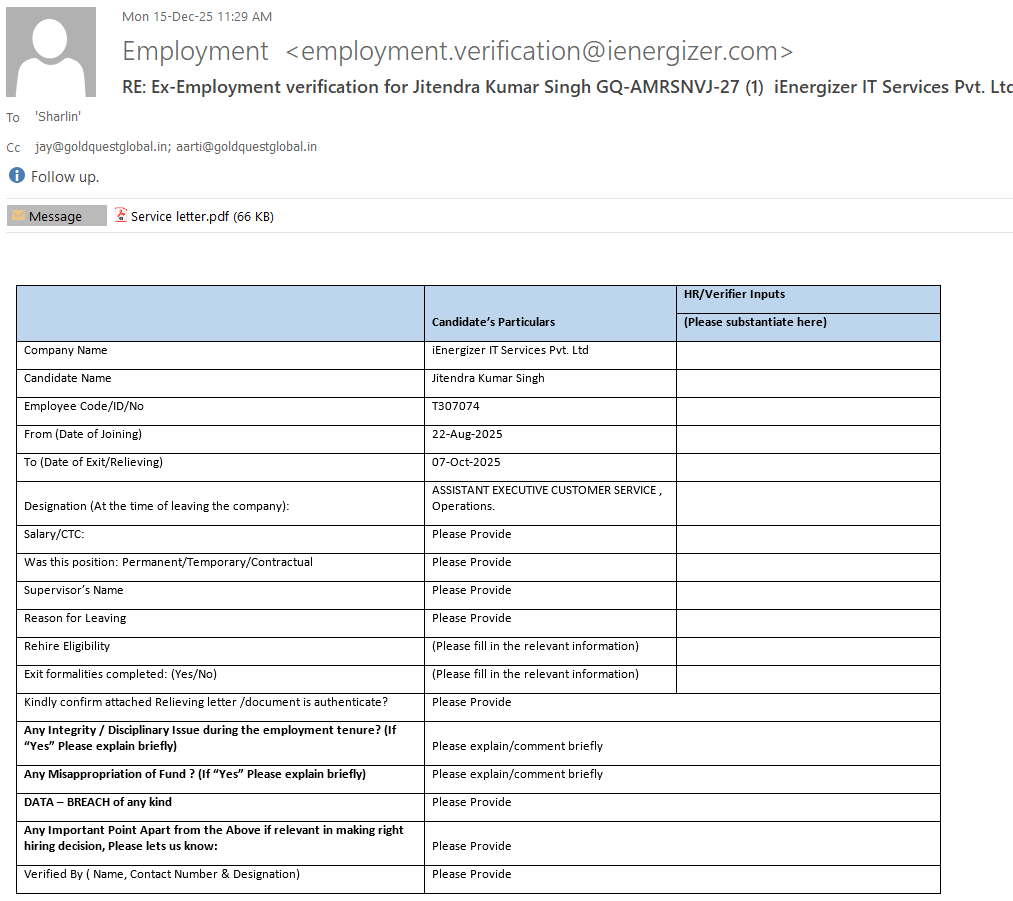Click empty HR input cell for Rehire Eligibility

808,652
